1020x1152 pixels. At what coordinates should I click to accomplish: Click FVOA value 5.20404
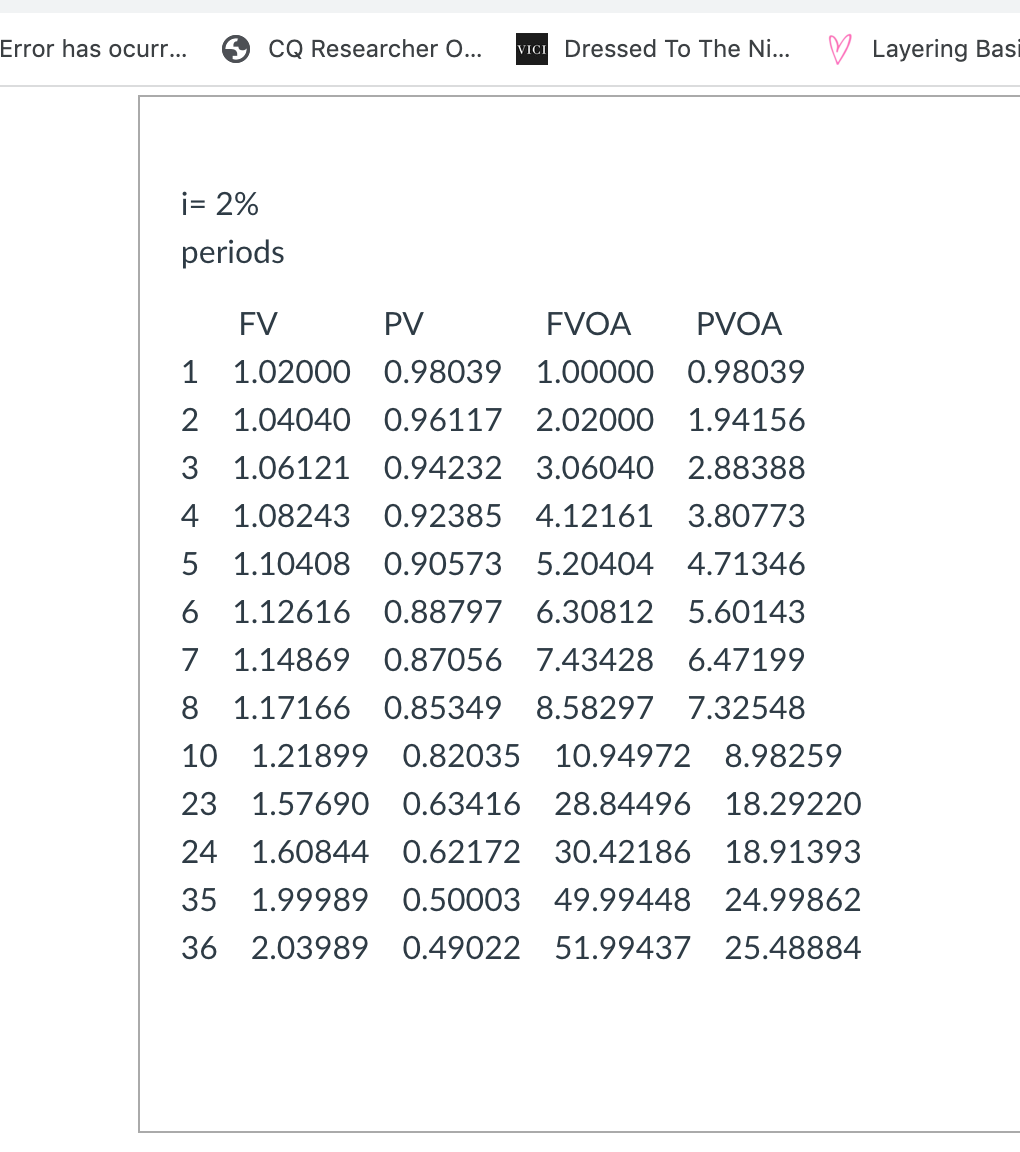tap(595, 564)
